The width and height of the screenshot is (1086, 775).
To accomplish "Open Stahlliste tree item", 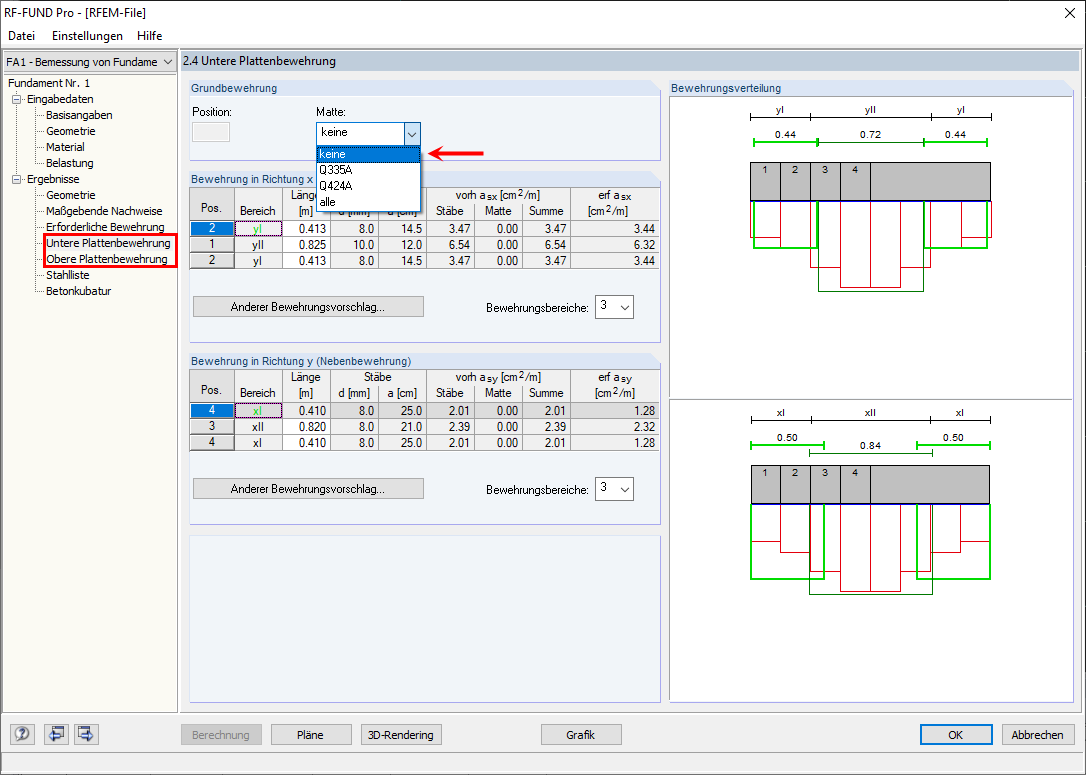I will (67, 275).
